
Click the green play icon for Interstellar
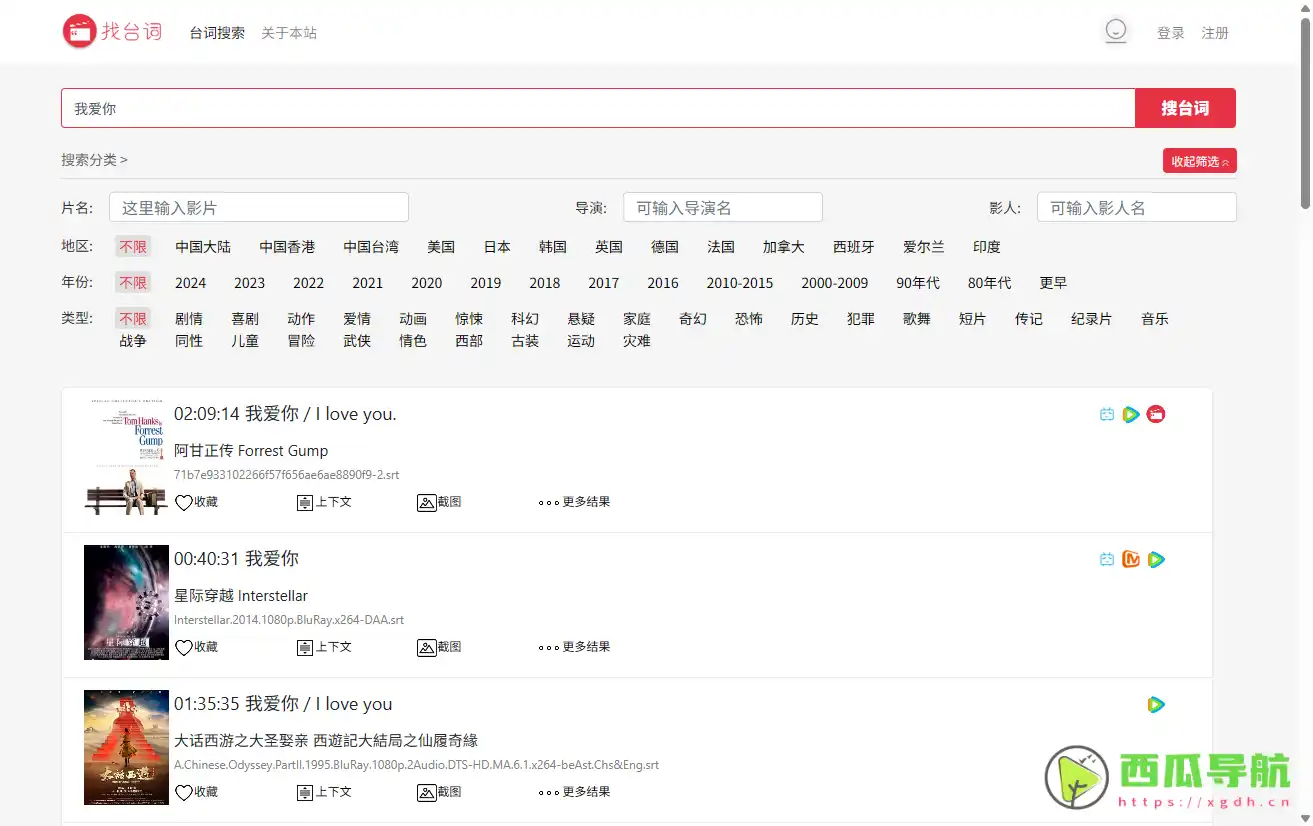1156,560
